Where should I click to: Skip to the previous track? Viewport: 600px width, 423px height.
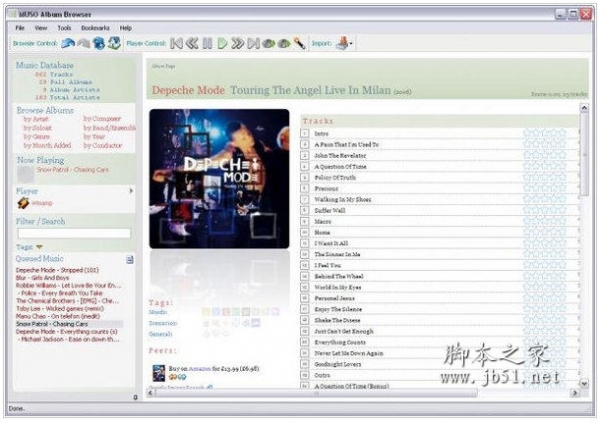(x=176, y=43)
